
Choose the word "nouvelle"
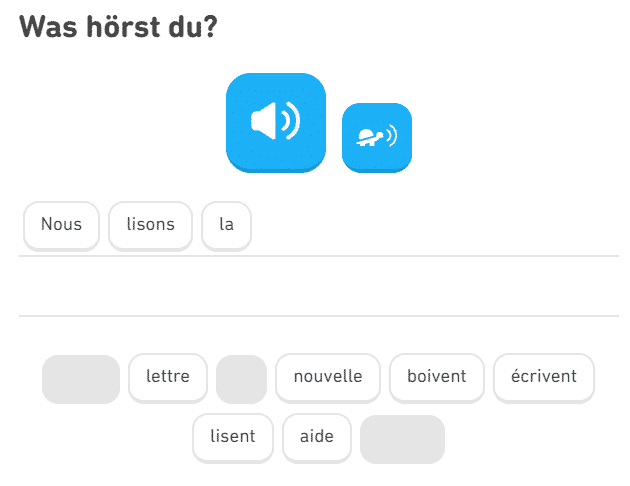pos(328,377)
